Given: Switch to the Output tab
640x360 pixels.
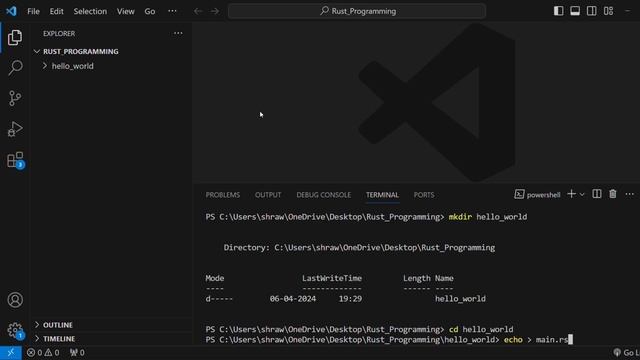Looking at the screenshot, I should tap(268, 195).
